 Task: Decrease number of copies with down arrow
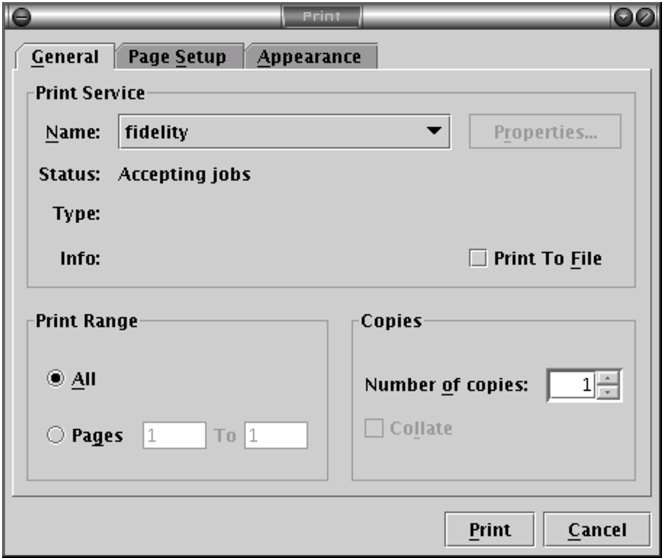point(609,392)
